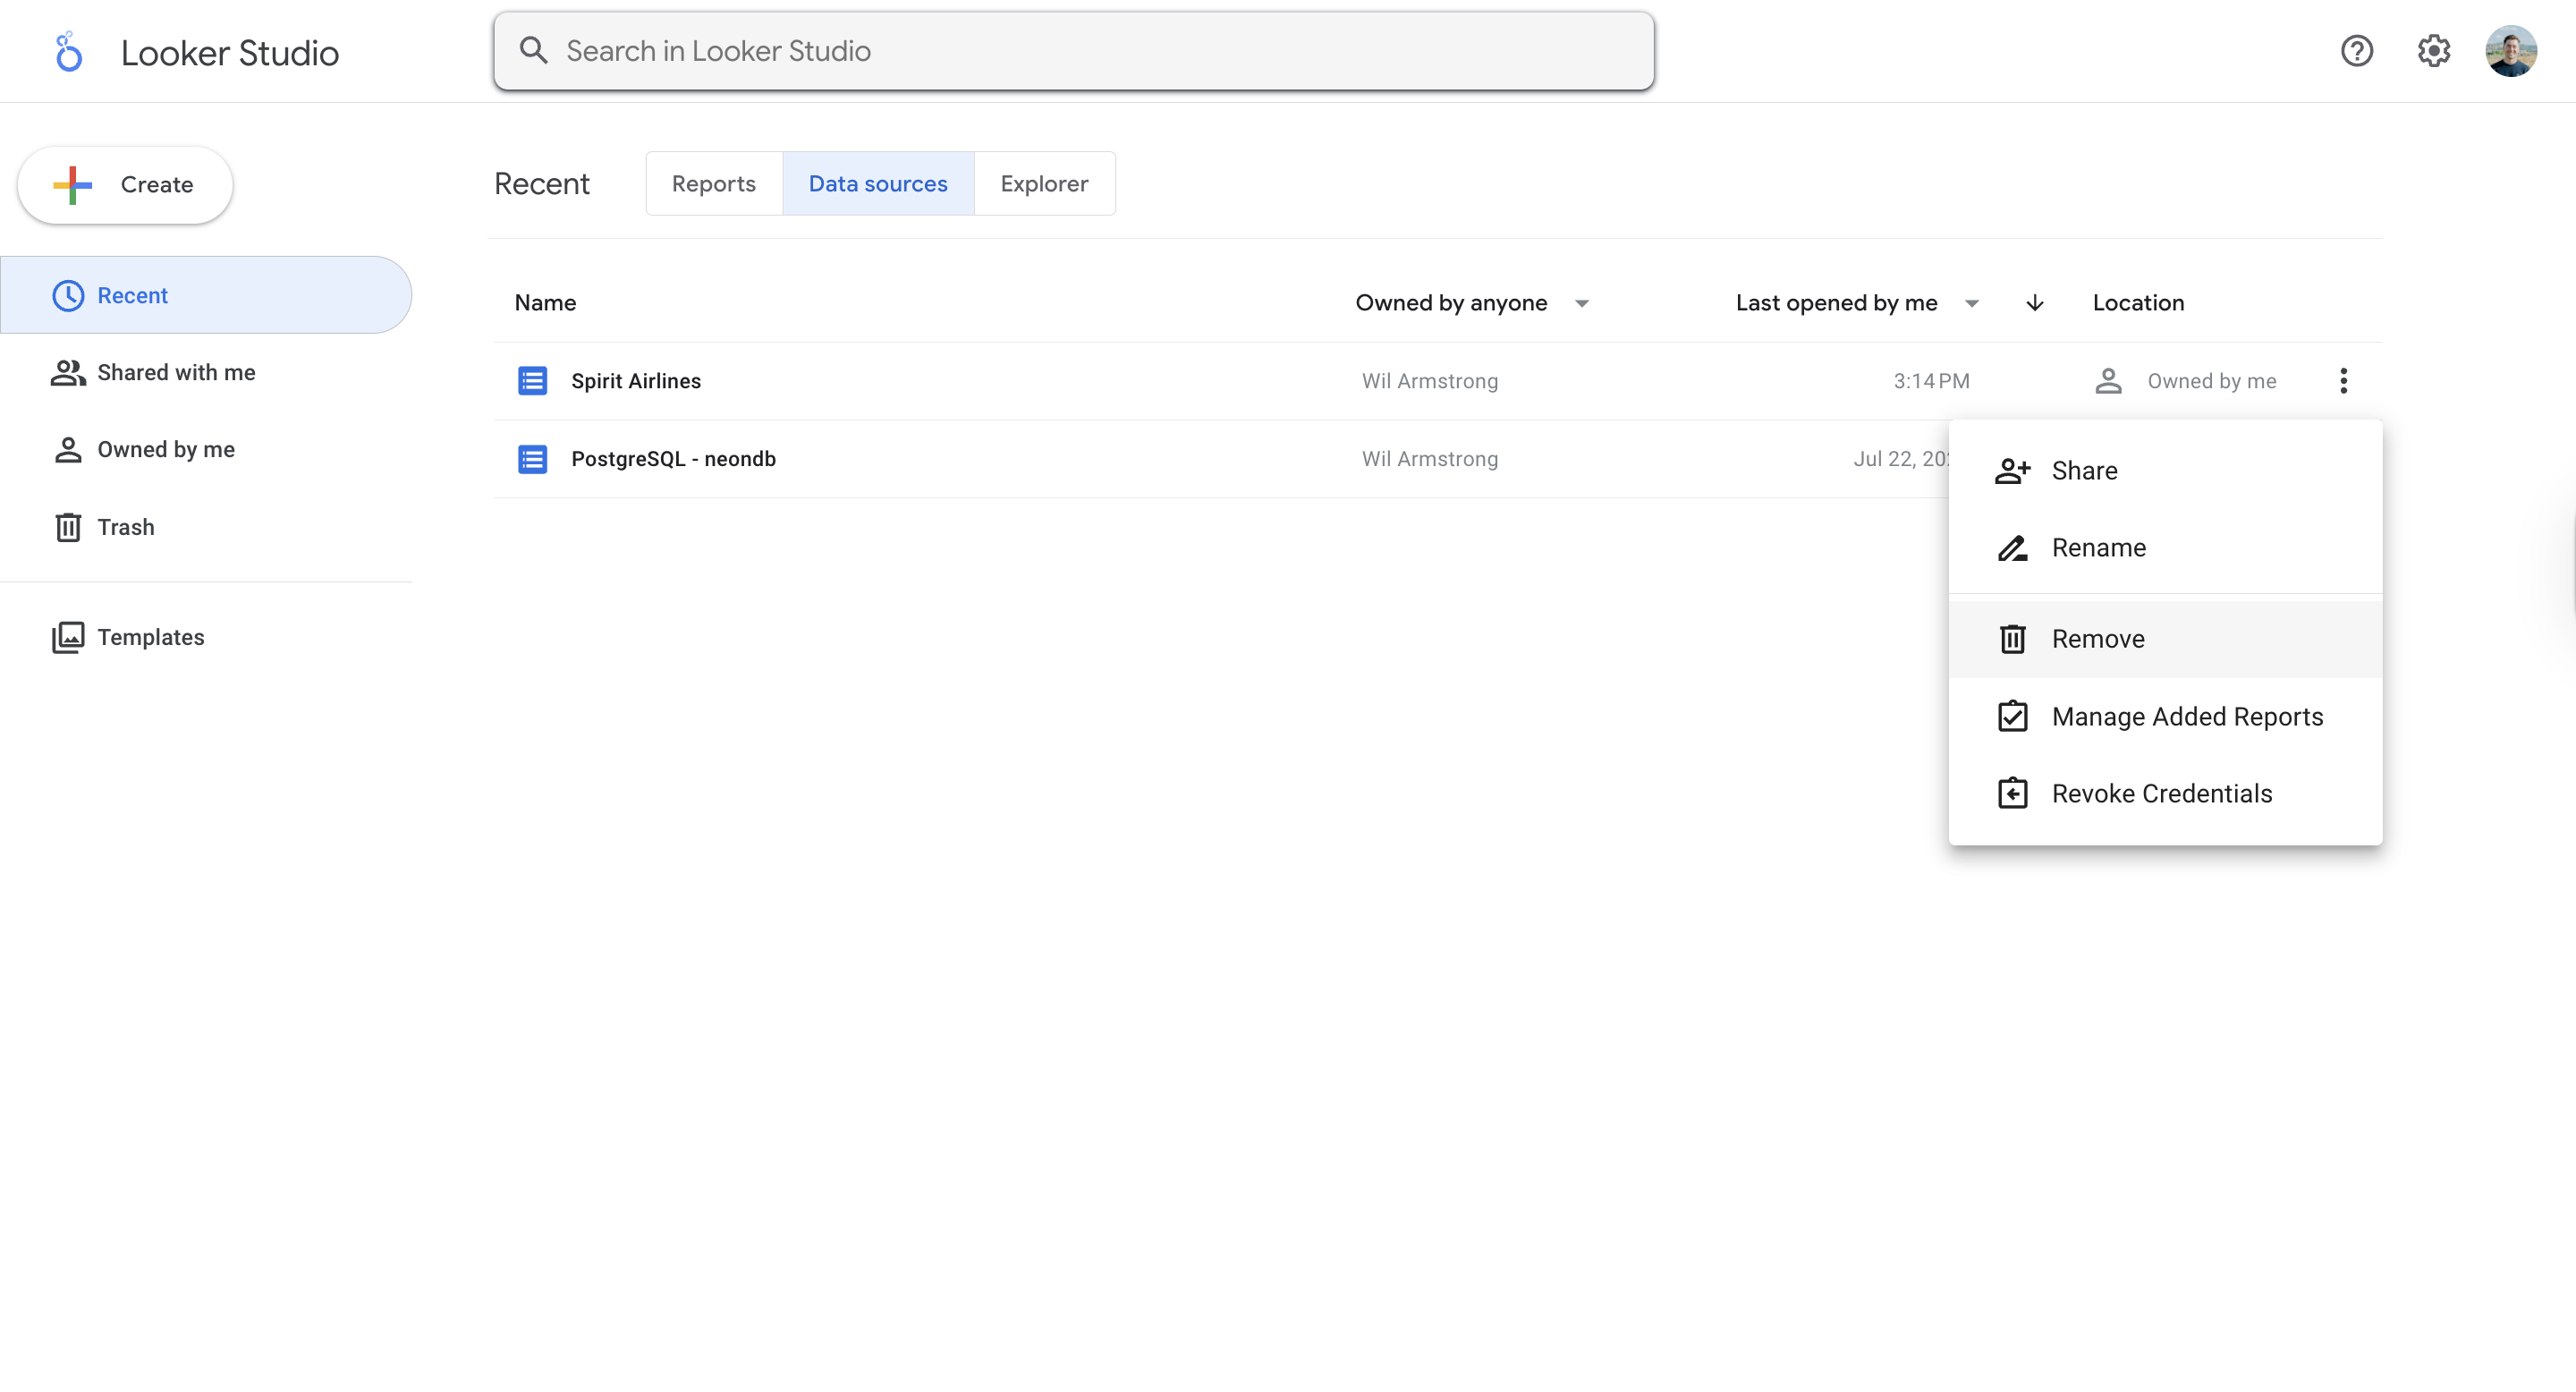The height and width of the screenshot is (1392, 2576).
Task: Open settings gear icon
Action: point(2433,51)
